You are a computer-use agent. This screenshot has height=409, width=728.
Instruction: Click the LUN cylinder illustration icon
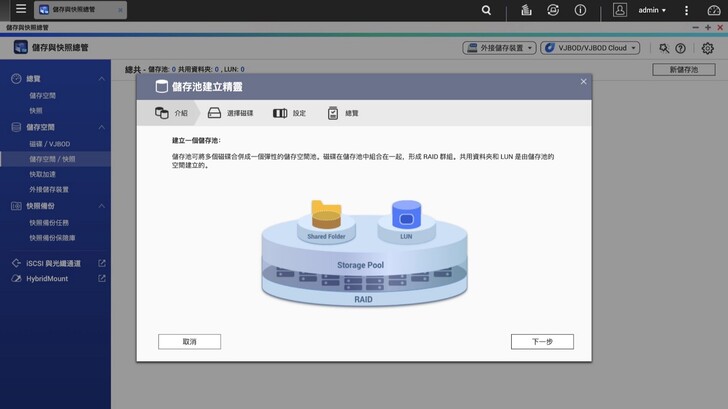tap(406, 214)
